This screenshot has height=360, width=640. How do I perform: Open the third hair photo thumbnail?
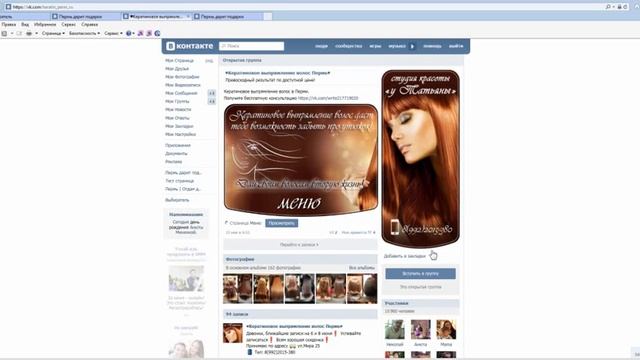pyautogui.click(x=300, y=289)
